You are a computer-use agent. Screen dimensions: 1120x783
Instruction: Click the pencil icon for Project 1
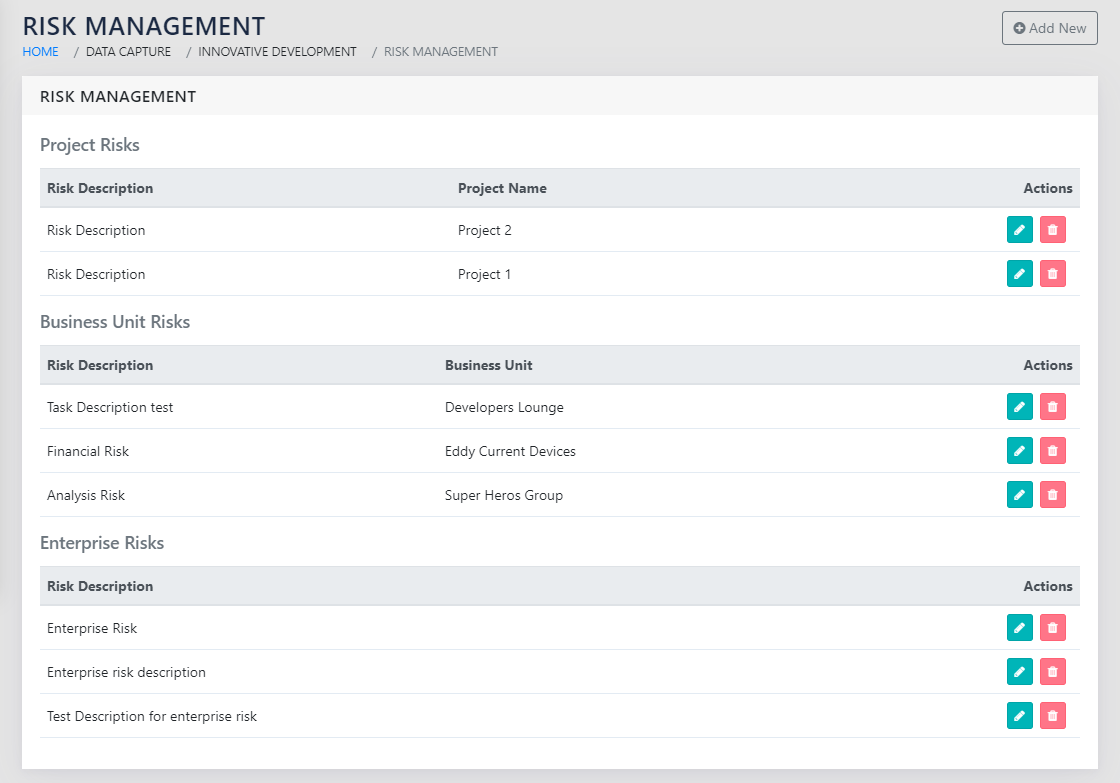pos(1019,274)
